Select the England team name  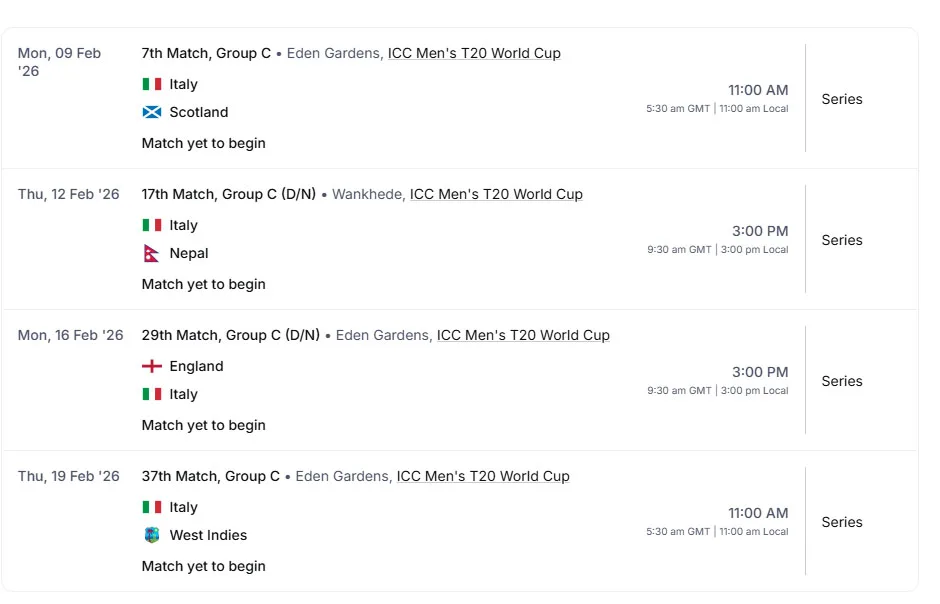click(196, 367)
